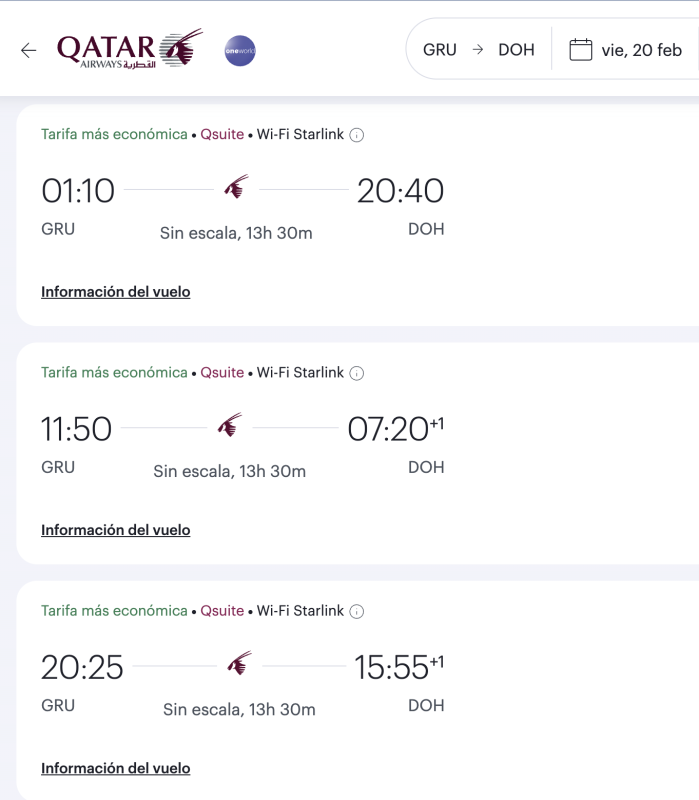Open the calendar icon date picker
Image resolution: width=699 pixels, height=800 pixels.
(581, 50)
